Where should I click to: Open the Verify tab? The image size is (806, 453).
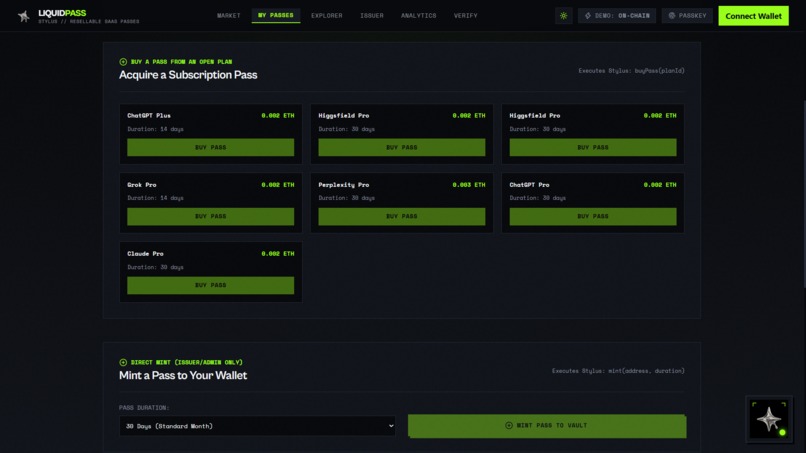pyautogui.click(x=465, y=16)
